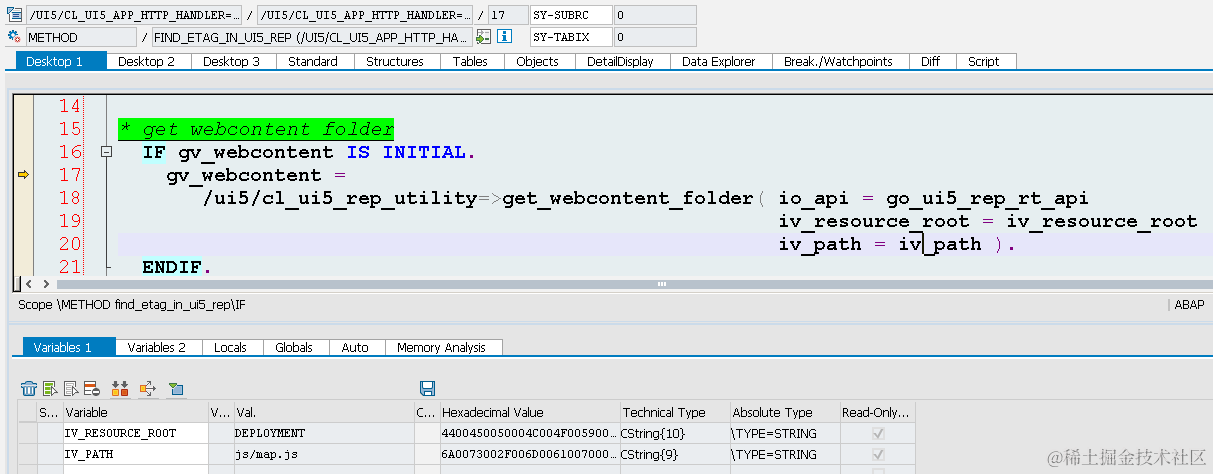Click the blue information icon

pyautogui.click(x=505, y=37)
